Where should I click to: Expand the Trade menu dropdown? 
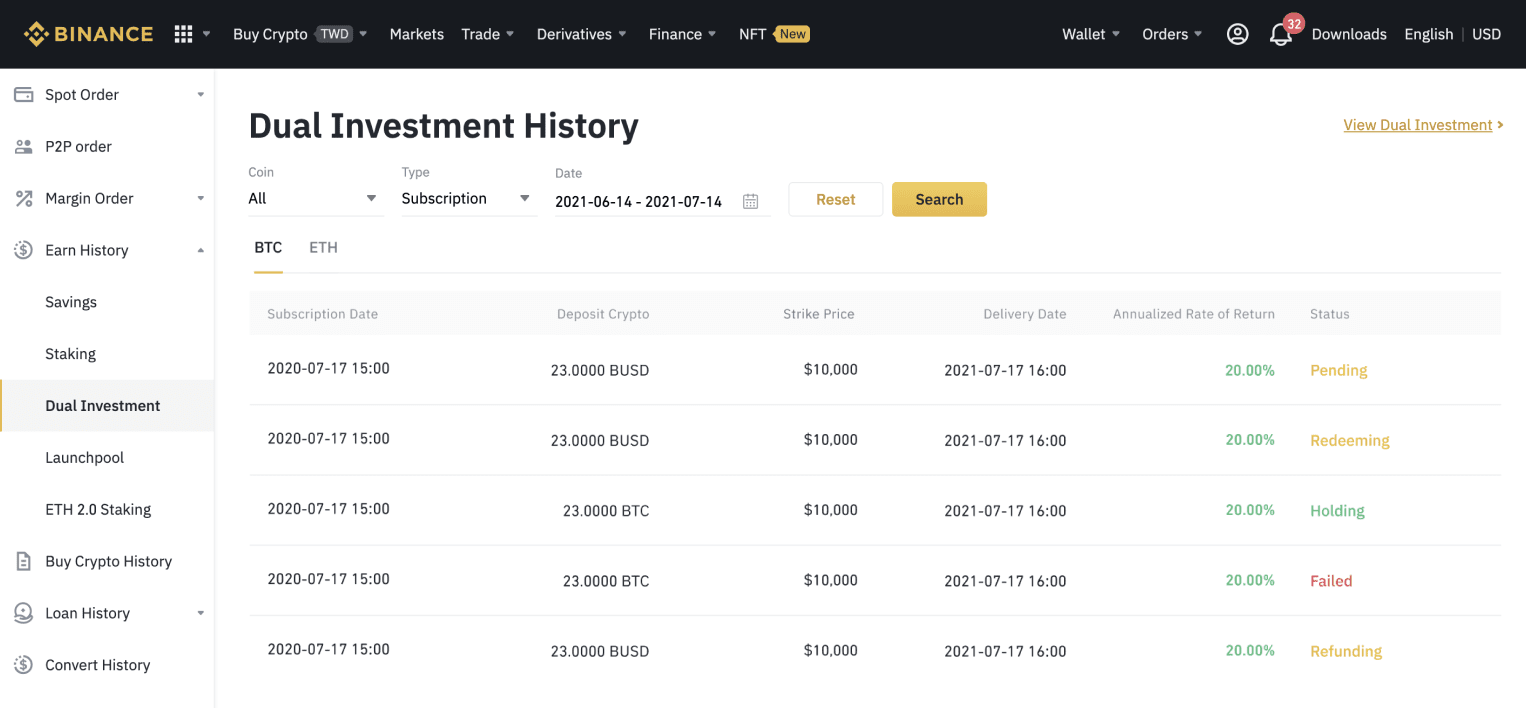click(510, 34)
